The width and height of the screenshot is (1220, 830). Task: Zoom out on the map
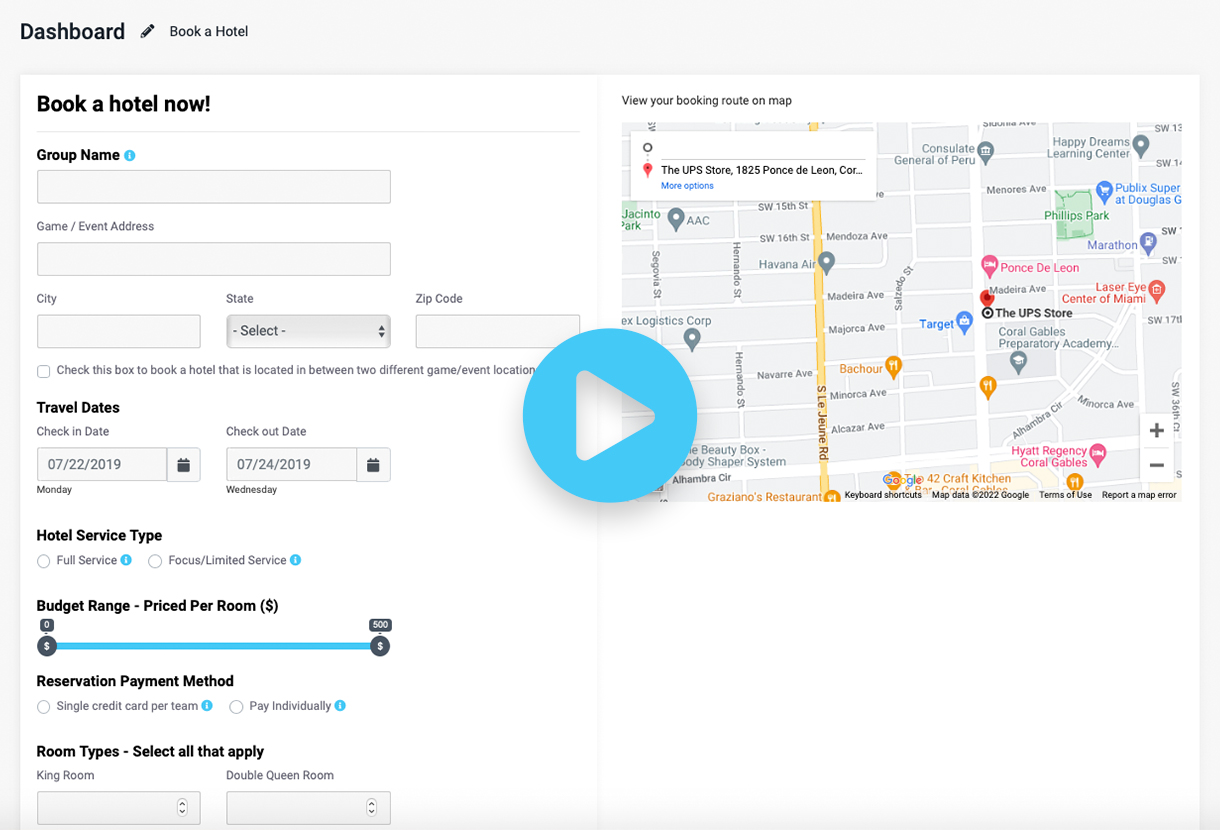point(1156,466)
